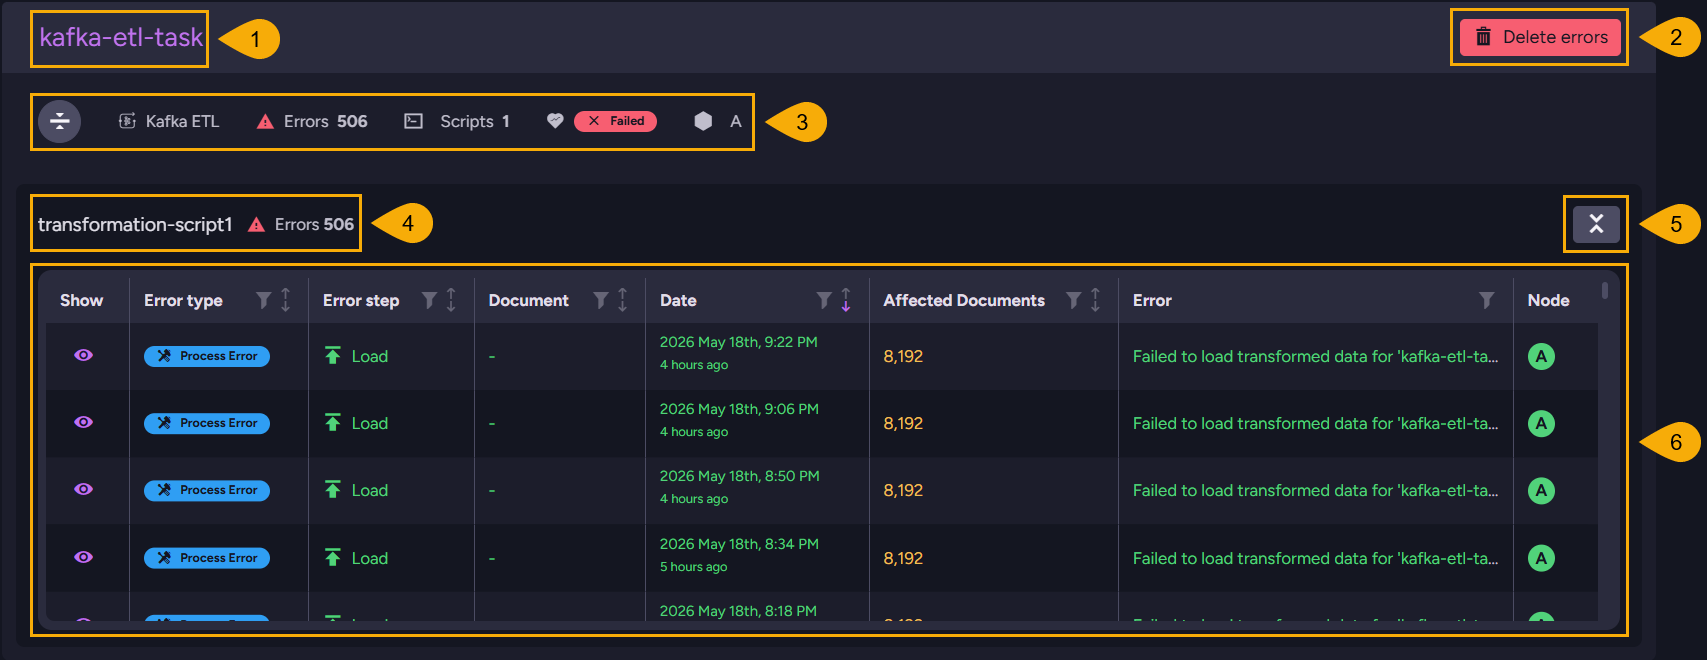Click Process Error badge in 9:06 PM row
Image resolution: width=1707 pixels, height=660 pixels.
pyautogui.click(x=207, y=423)
